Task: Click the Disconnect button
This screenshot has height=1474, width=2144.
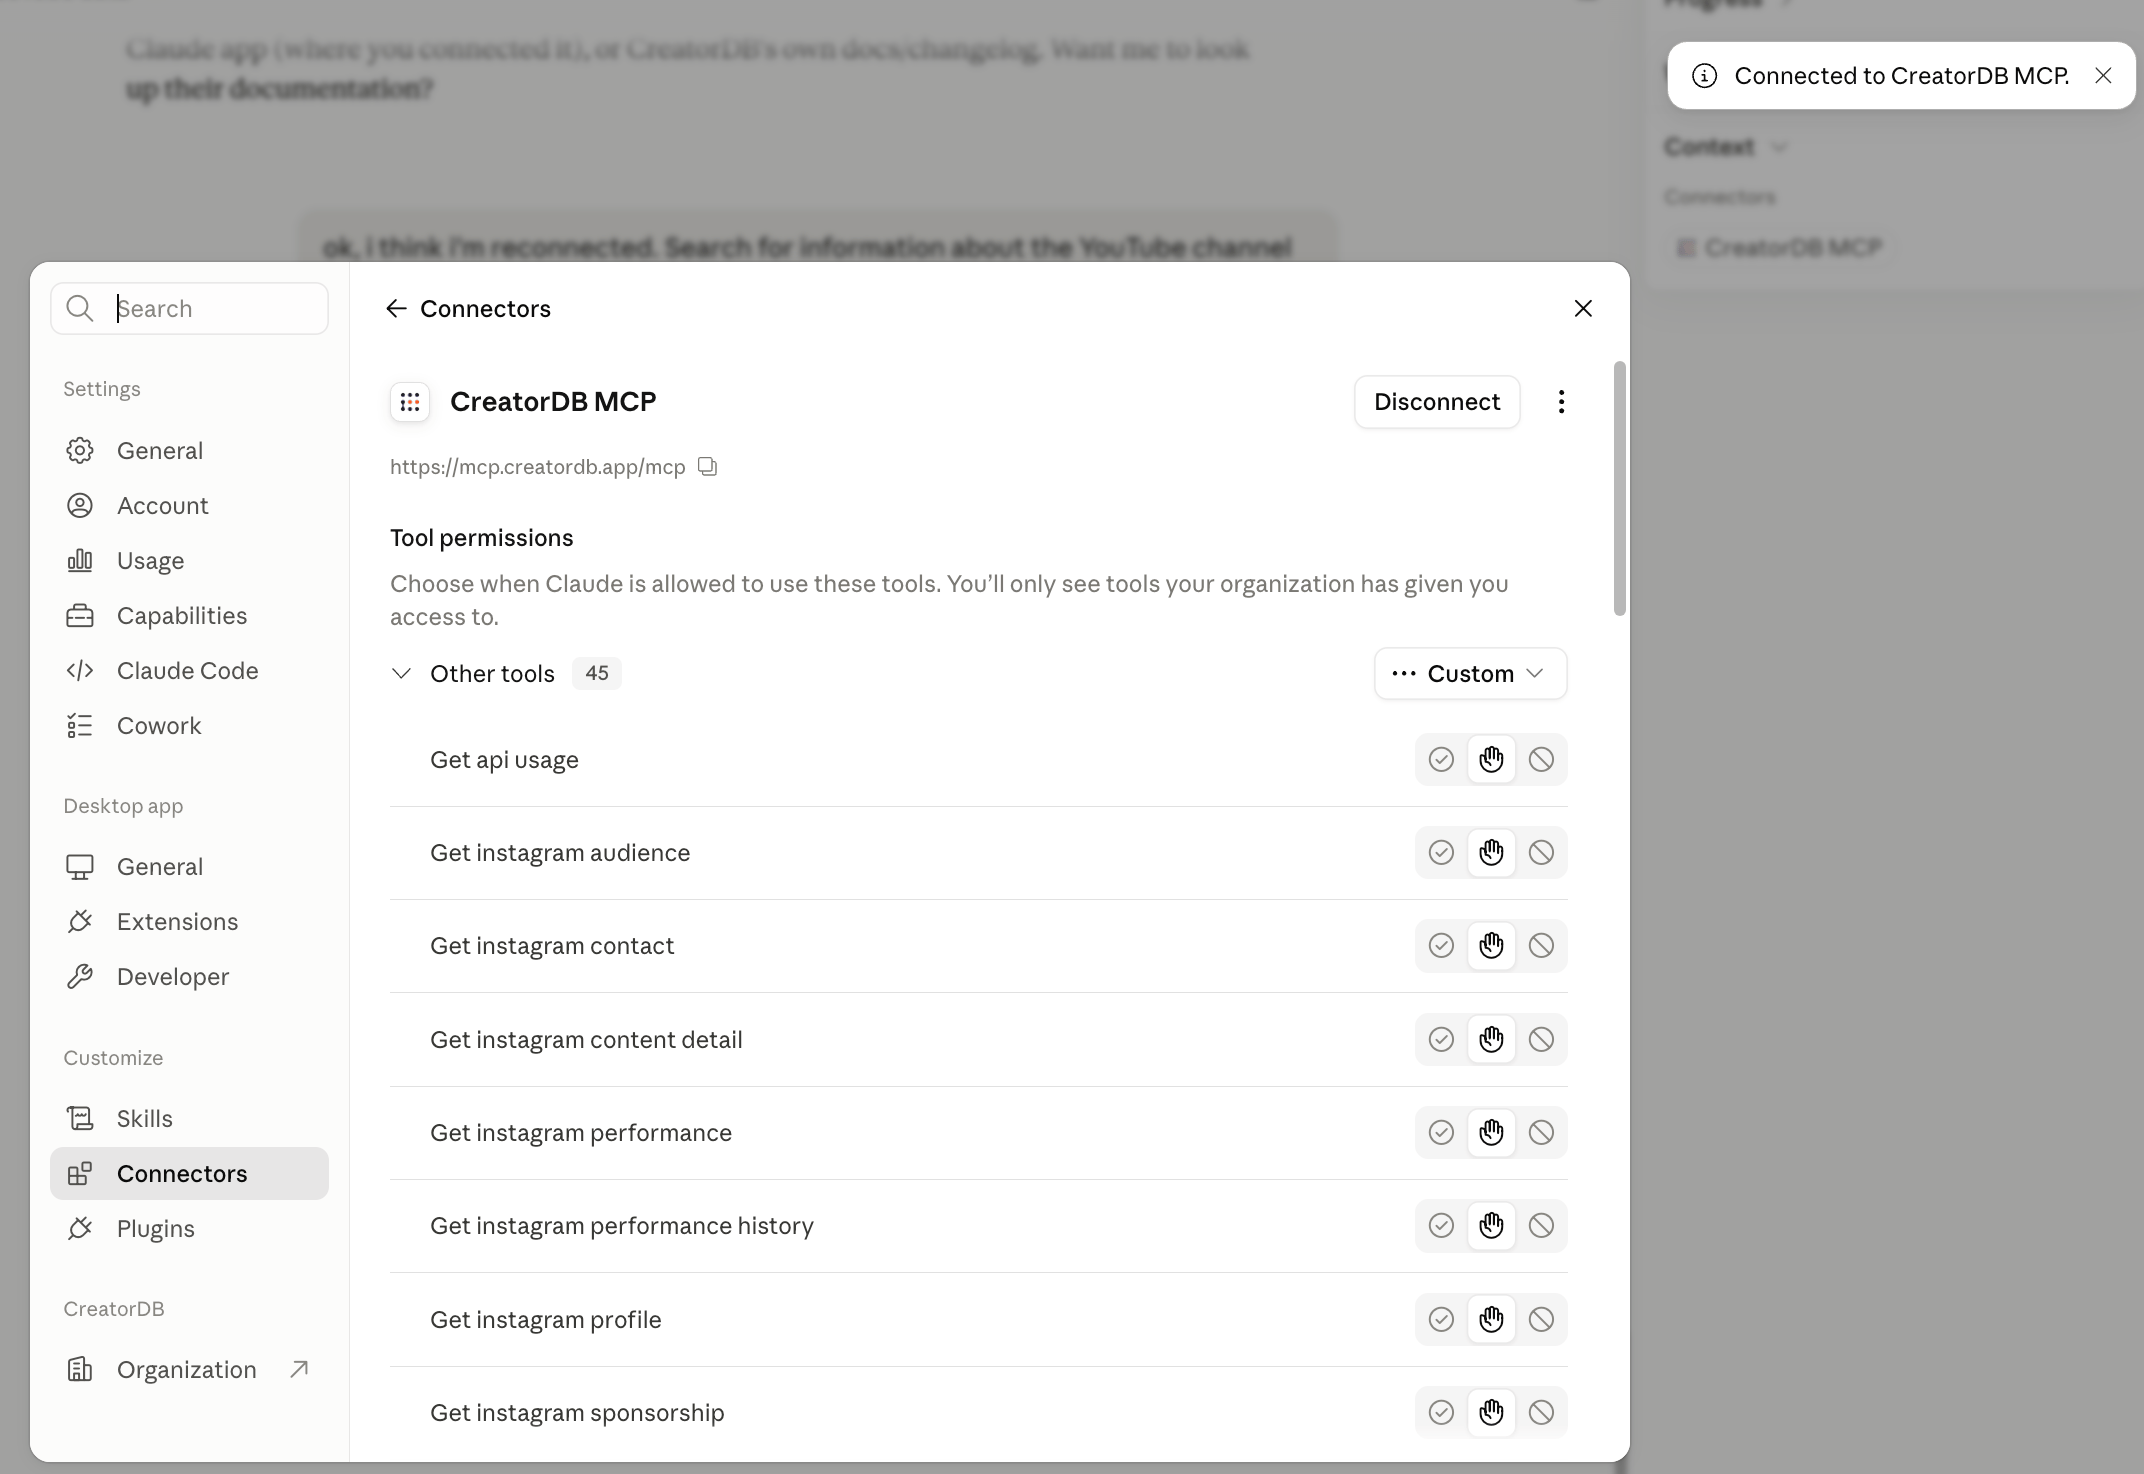Action: pyautogui.click(x=1437, y=402)
